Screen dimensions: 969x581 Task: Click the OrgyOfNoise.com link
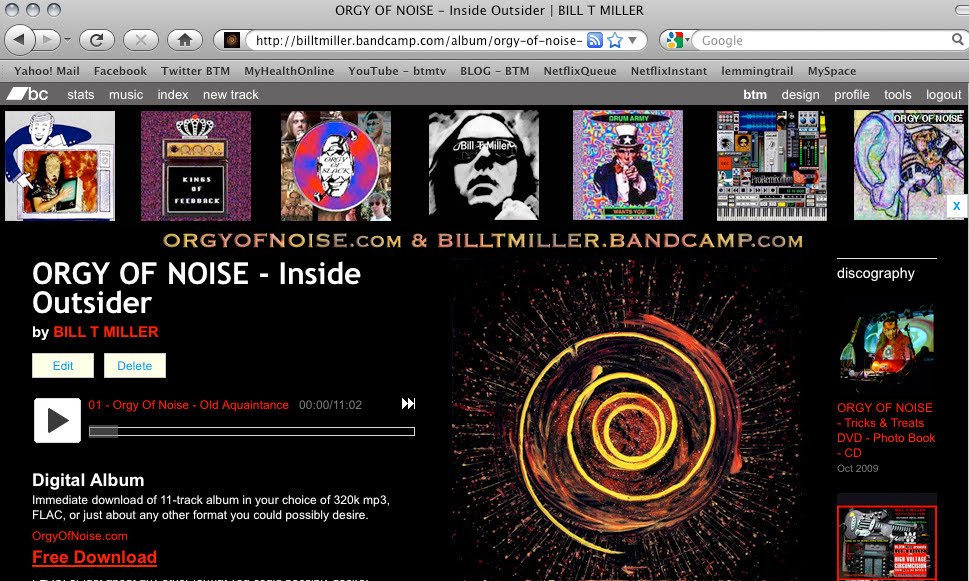(80, 536)
